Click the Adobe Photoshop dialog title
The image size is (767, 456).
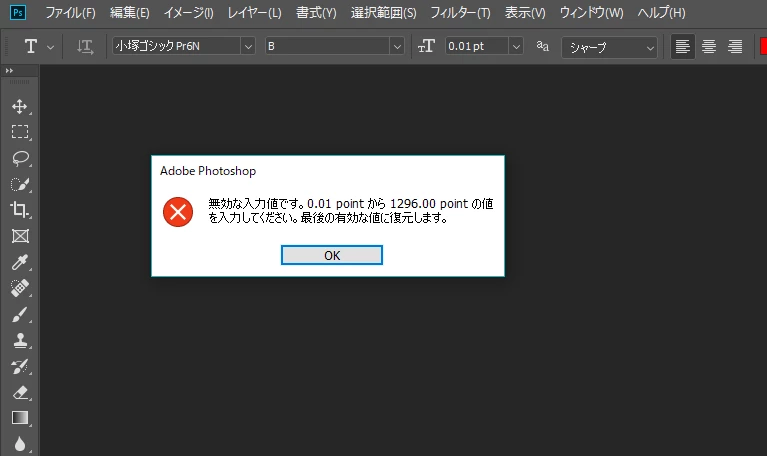tap(208, 171)
